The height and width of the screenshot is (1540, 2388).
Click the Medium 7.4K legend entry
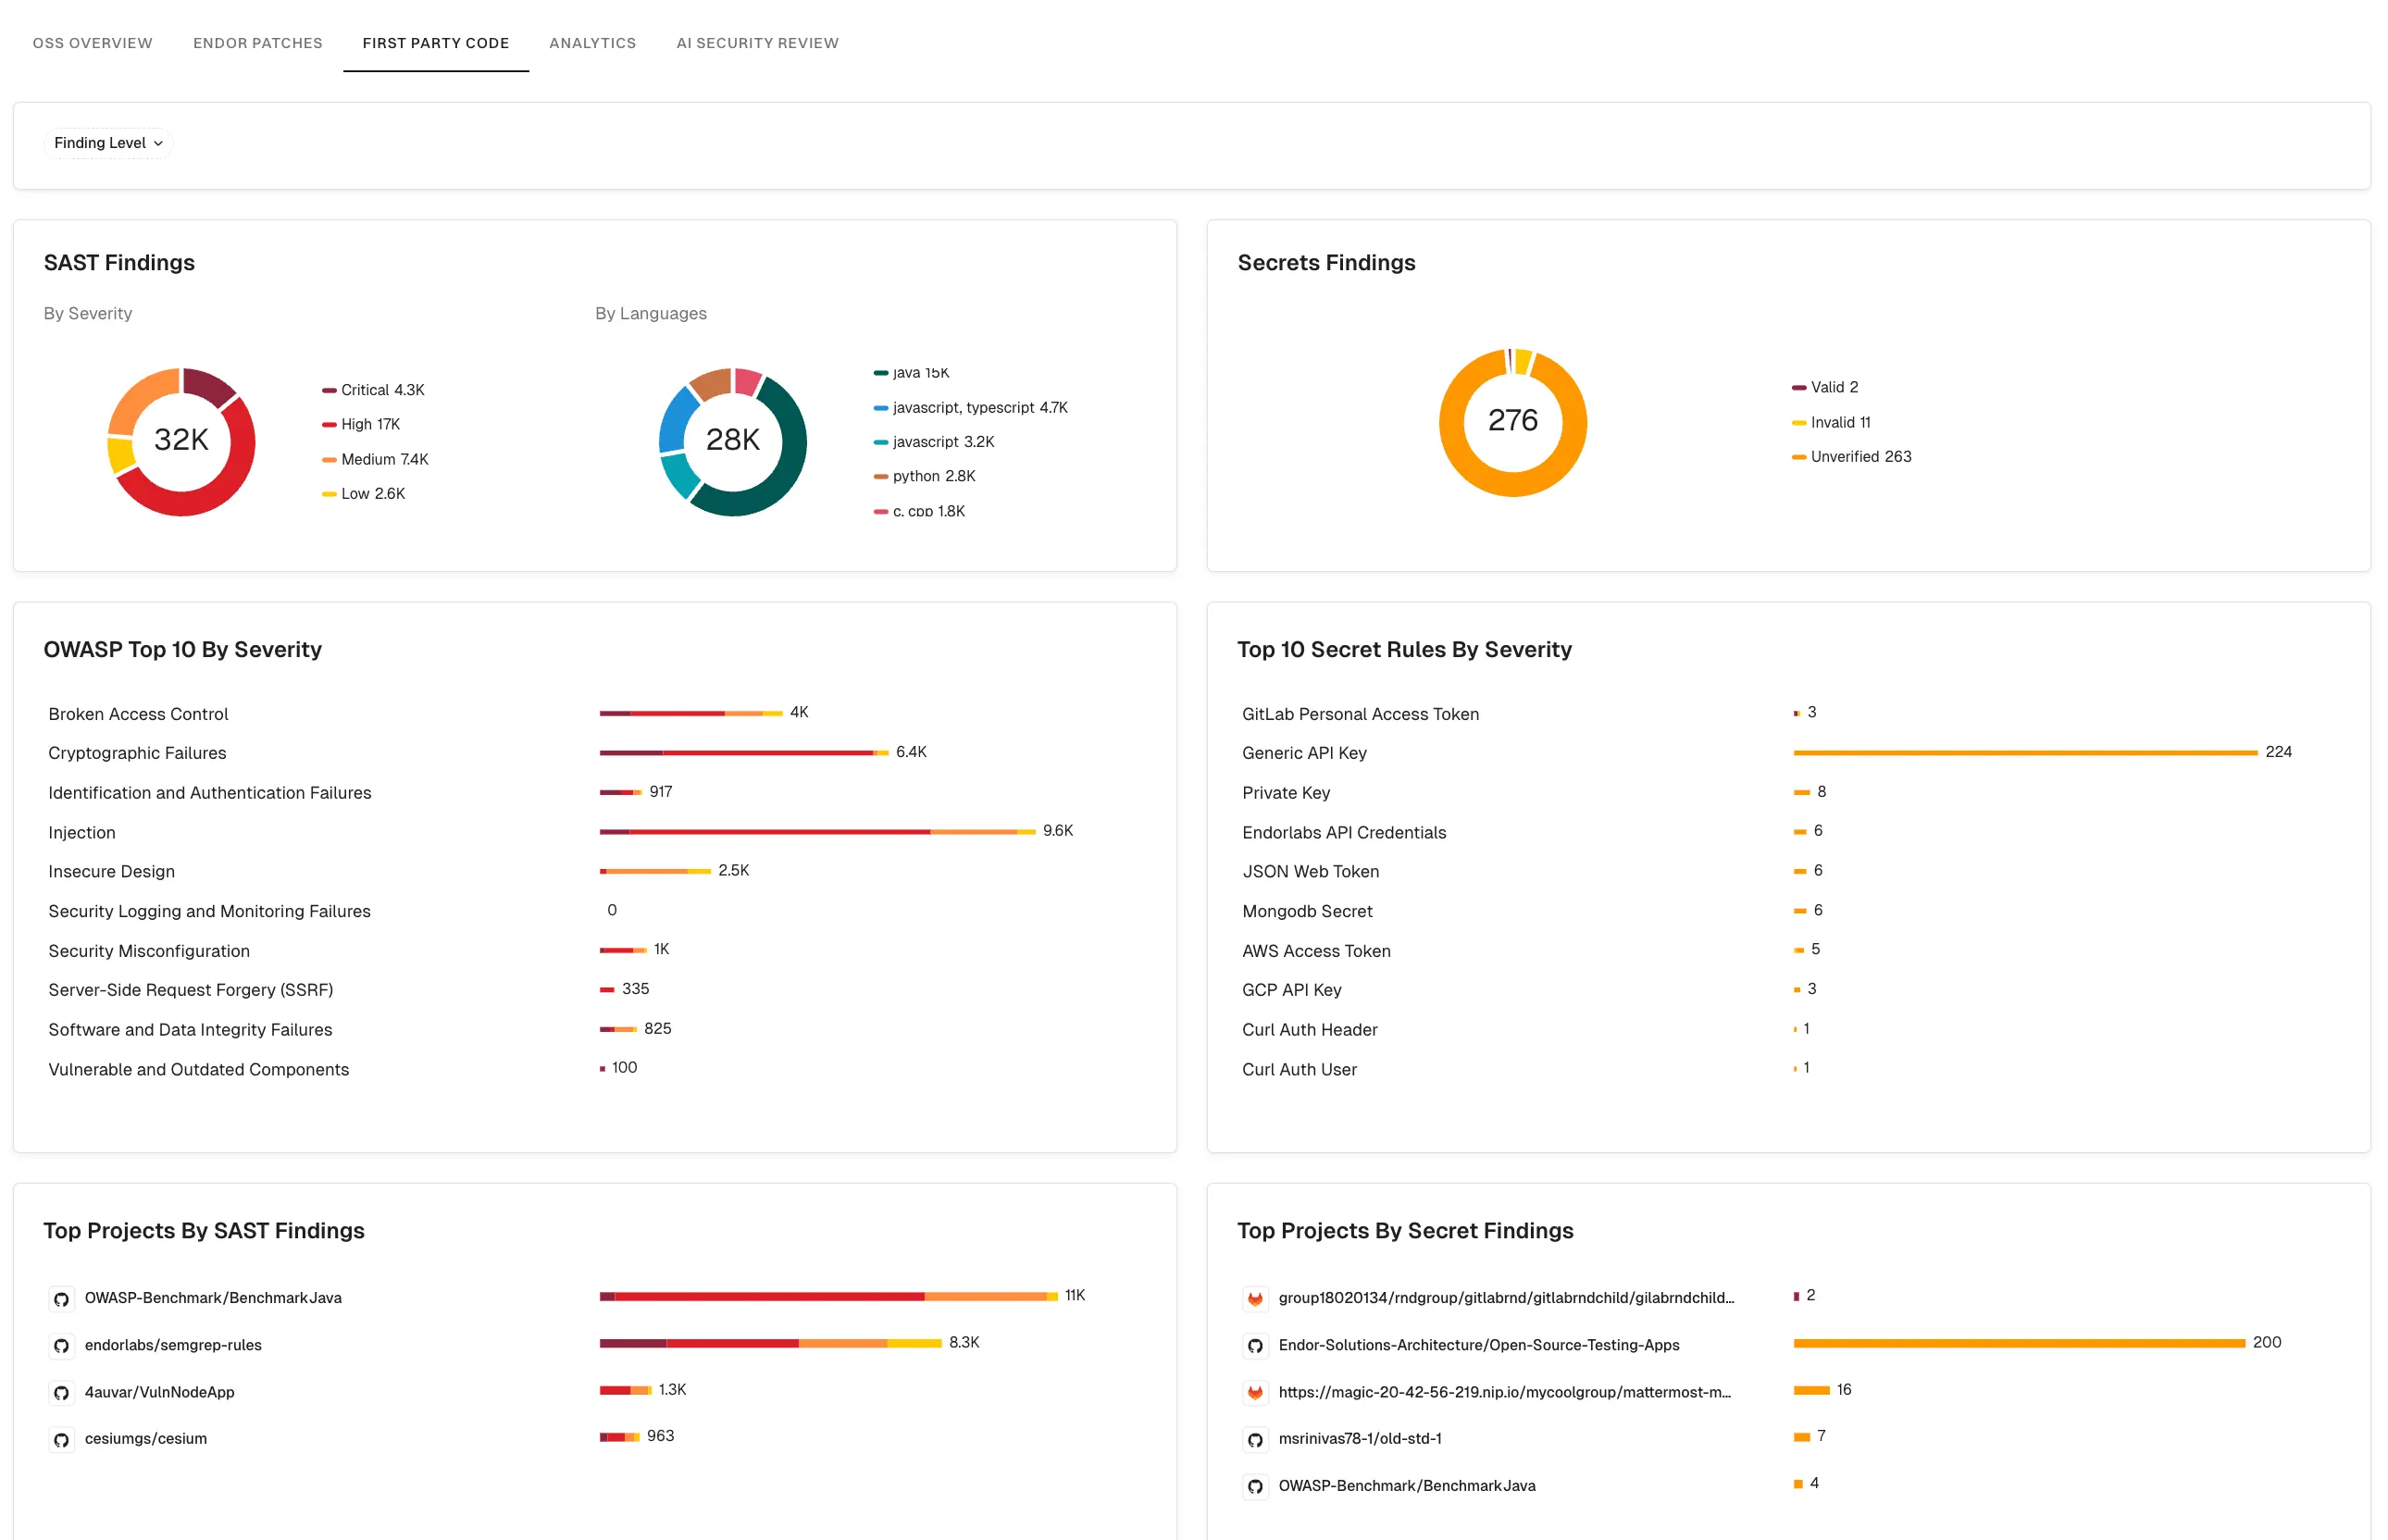tap(375, 459)
